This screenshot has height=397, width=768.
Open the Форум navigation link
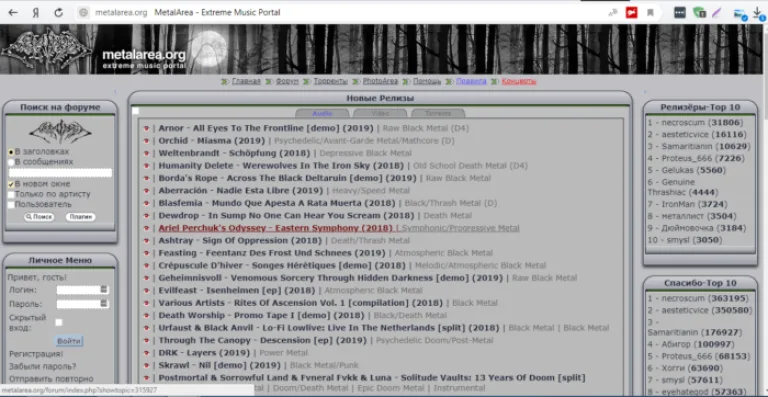coord(287,81)
